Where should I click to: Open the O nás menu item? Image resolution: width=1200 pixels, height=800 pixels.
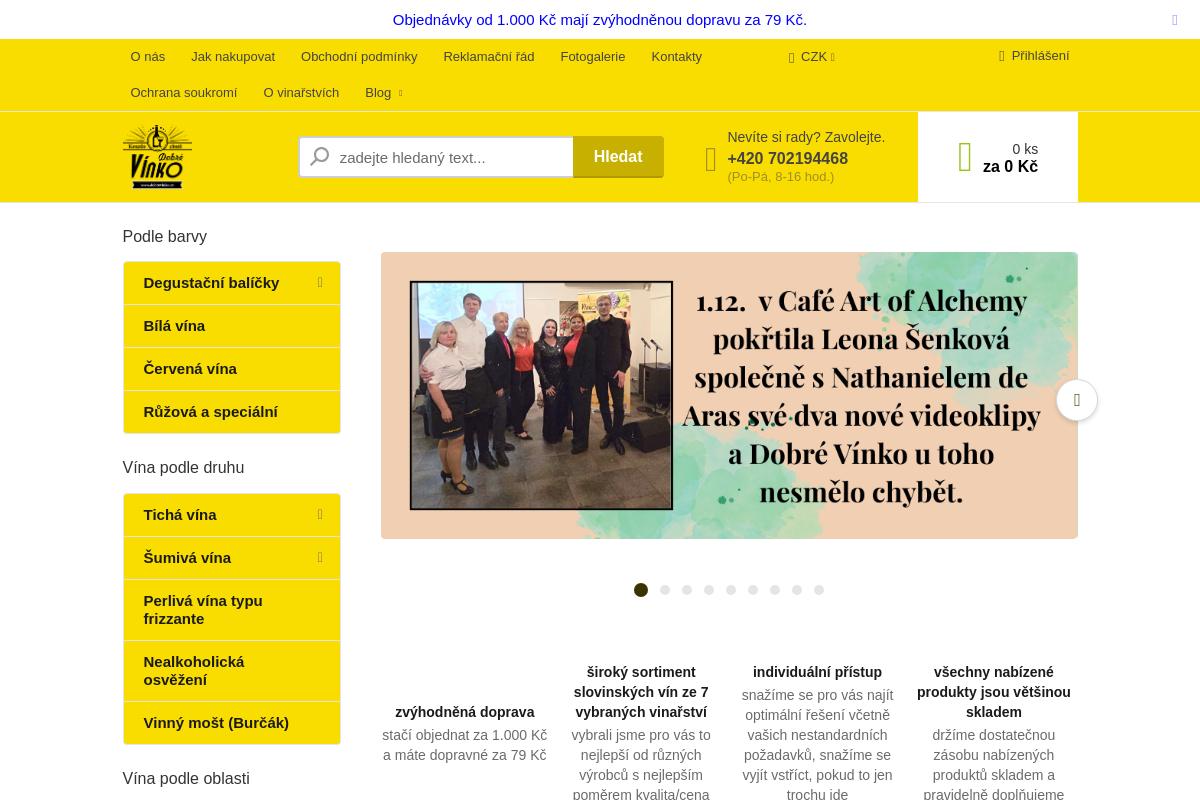pos(148,57)
